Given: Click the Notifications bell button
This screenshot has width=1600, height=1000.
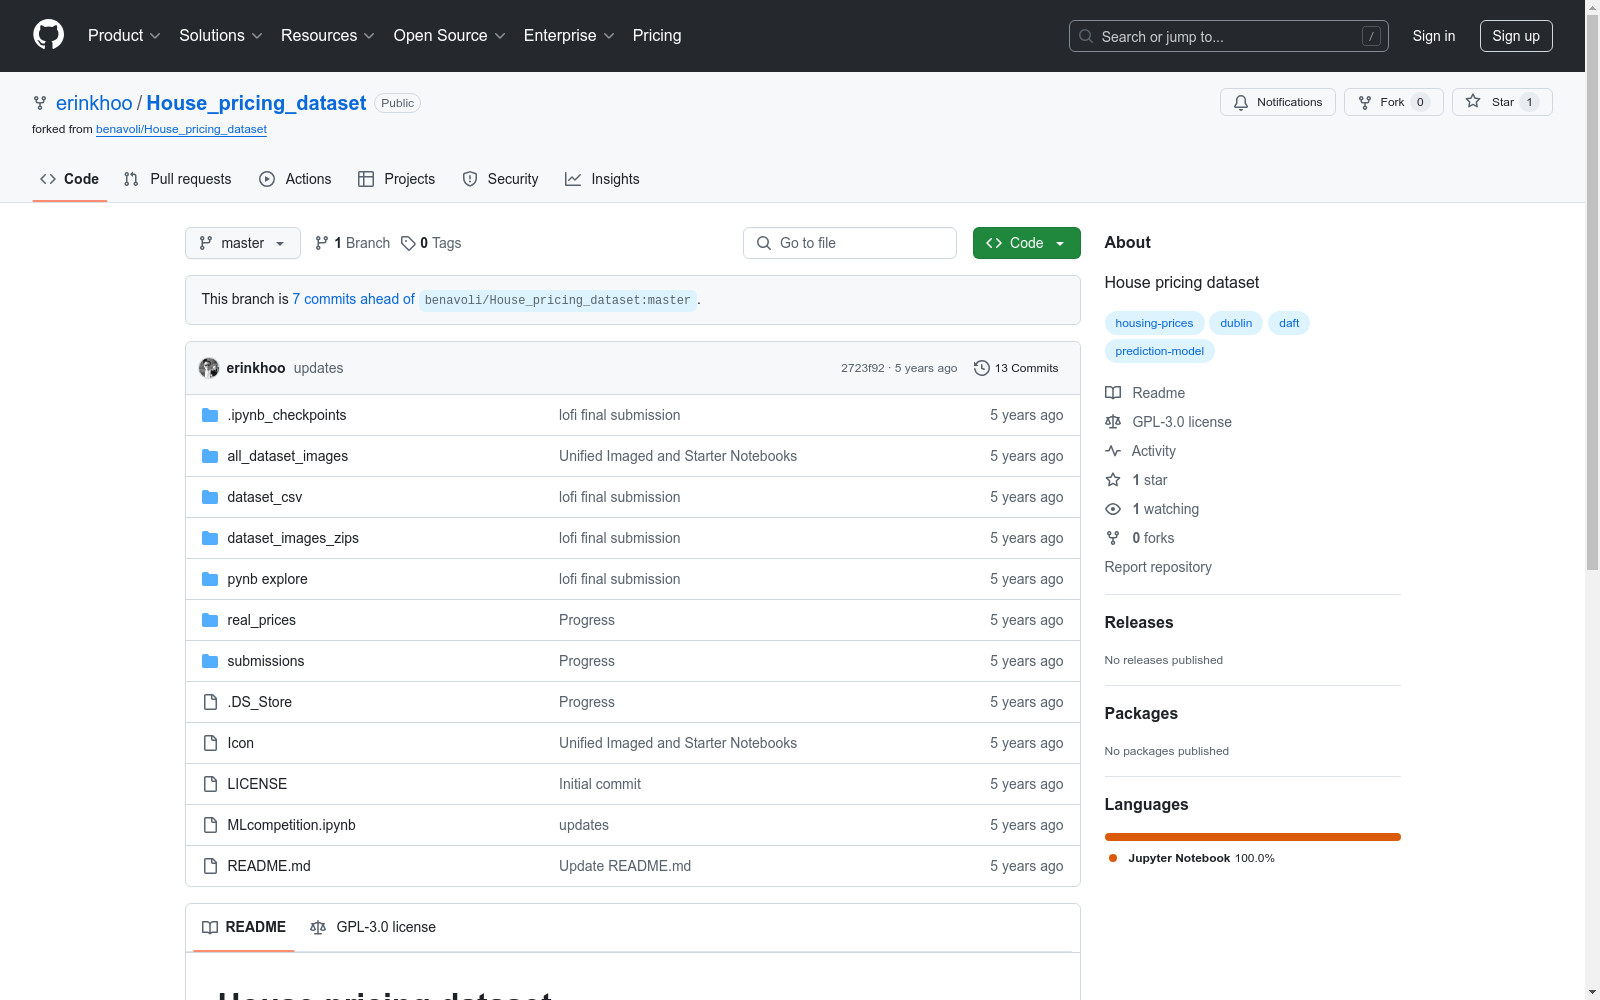Looking at the screenshot, I should [x=1277, y=102].
